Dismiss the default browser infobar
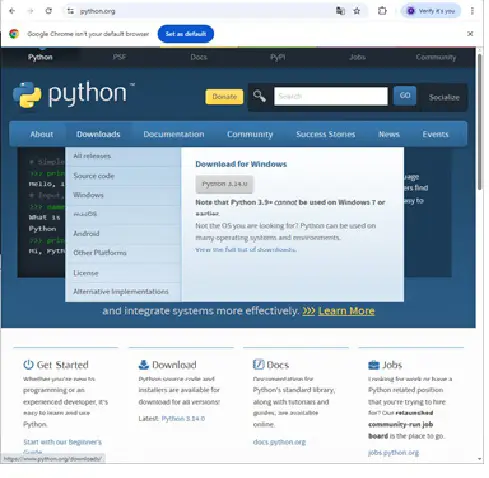The height and width of the screenshot is (478, 489). pos(470,33)
